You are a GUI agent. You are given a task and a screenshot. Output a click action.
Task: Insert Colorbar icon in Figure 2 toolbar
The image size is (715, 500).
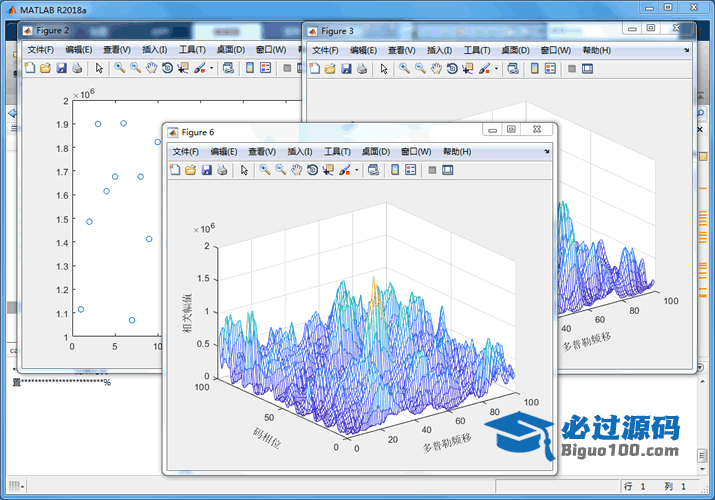pyautogui.click(x=249, y=68)
